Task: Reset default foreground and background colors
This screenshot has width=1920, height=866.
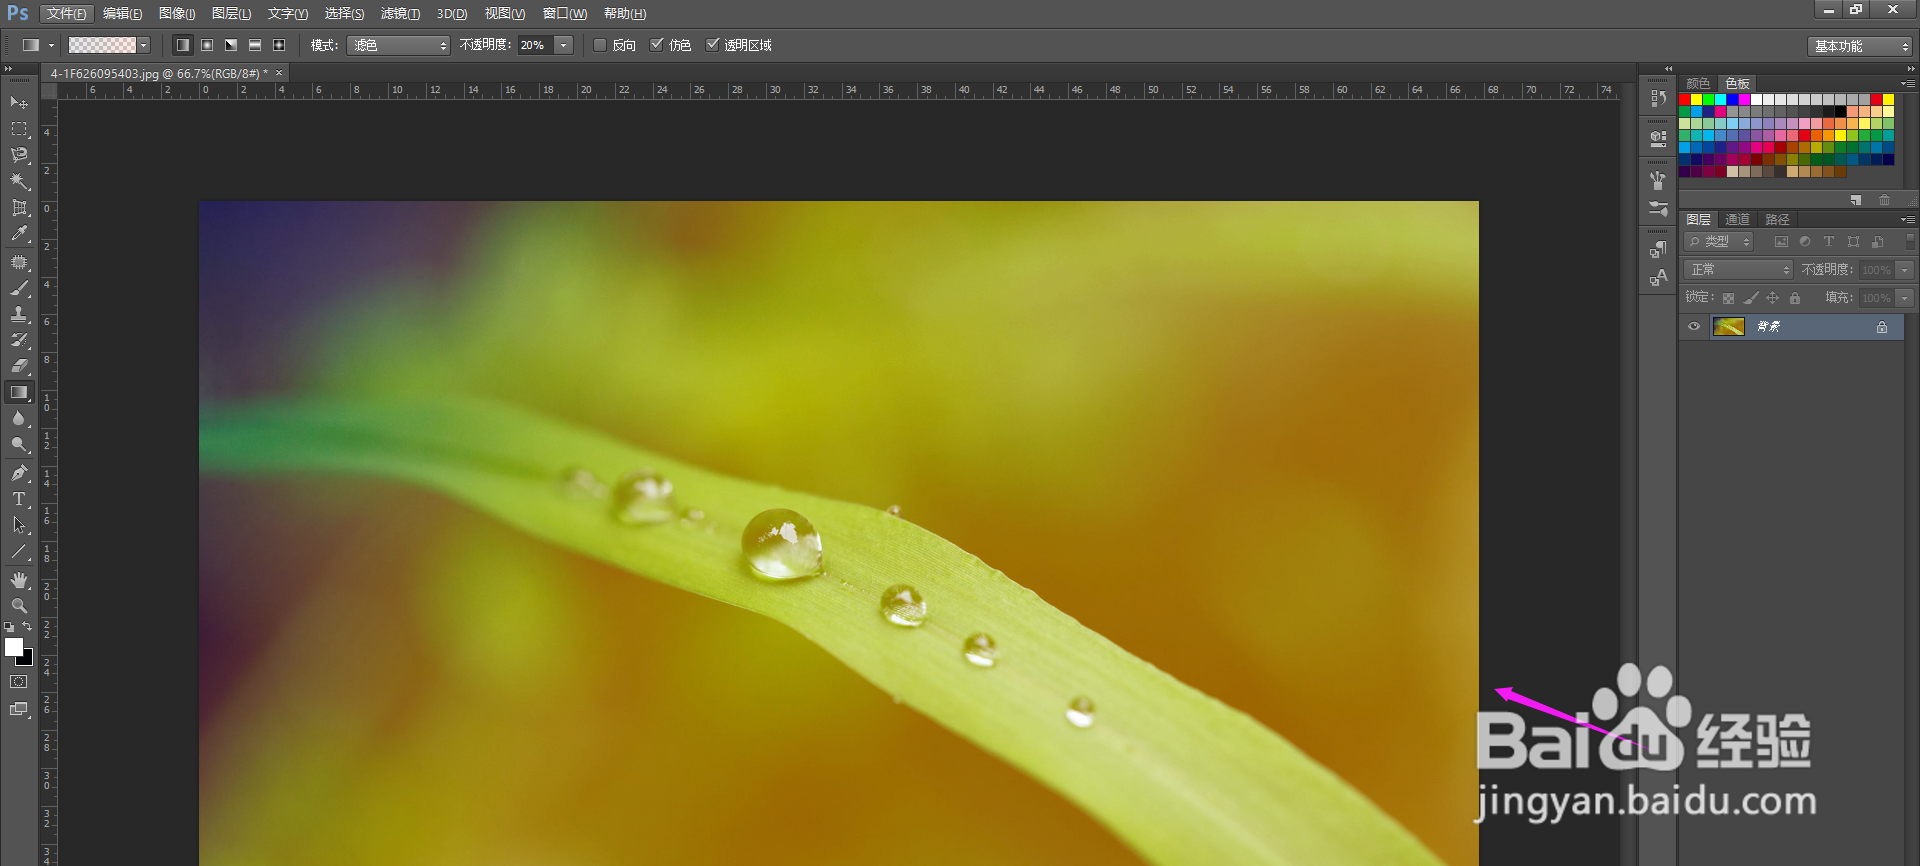Action: [x=9, y=627]
